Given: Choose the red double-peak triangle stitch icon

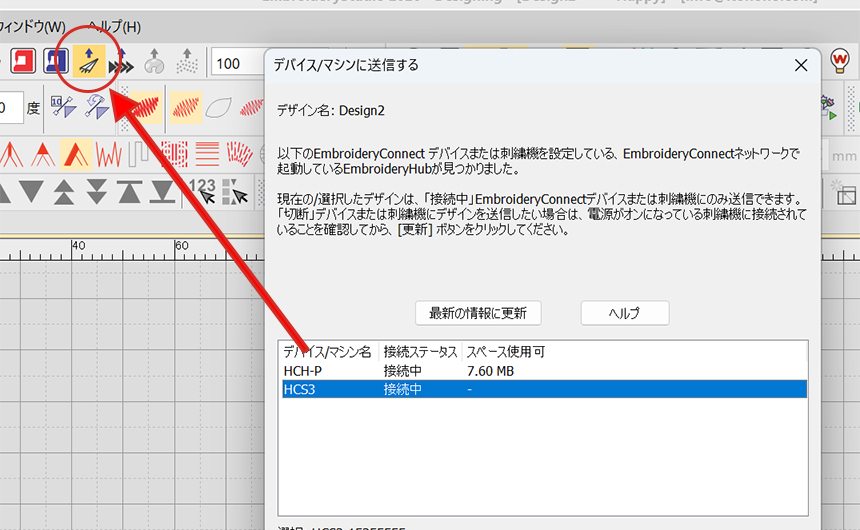Looking at the screenshot, I should 43,154.
